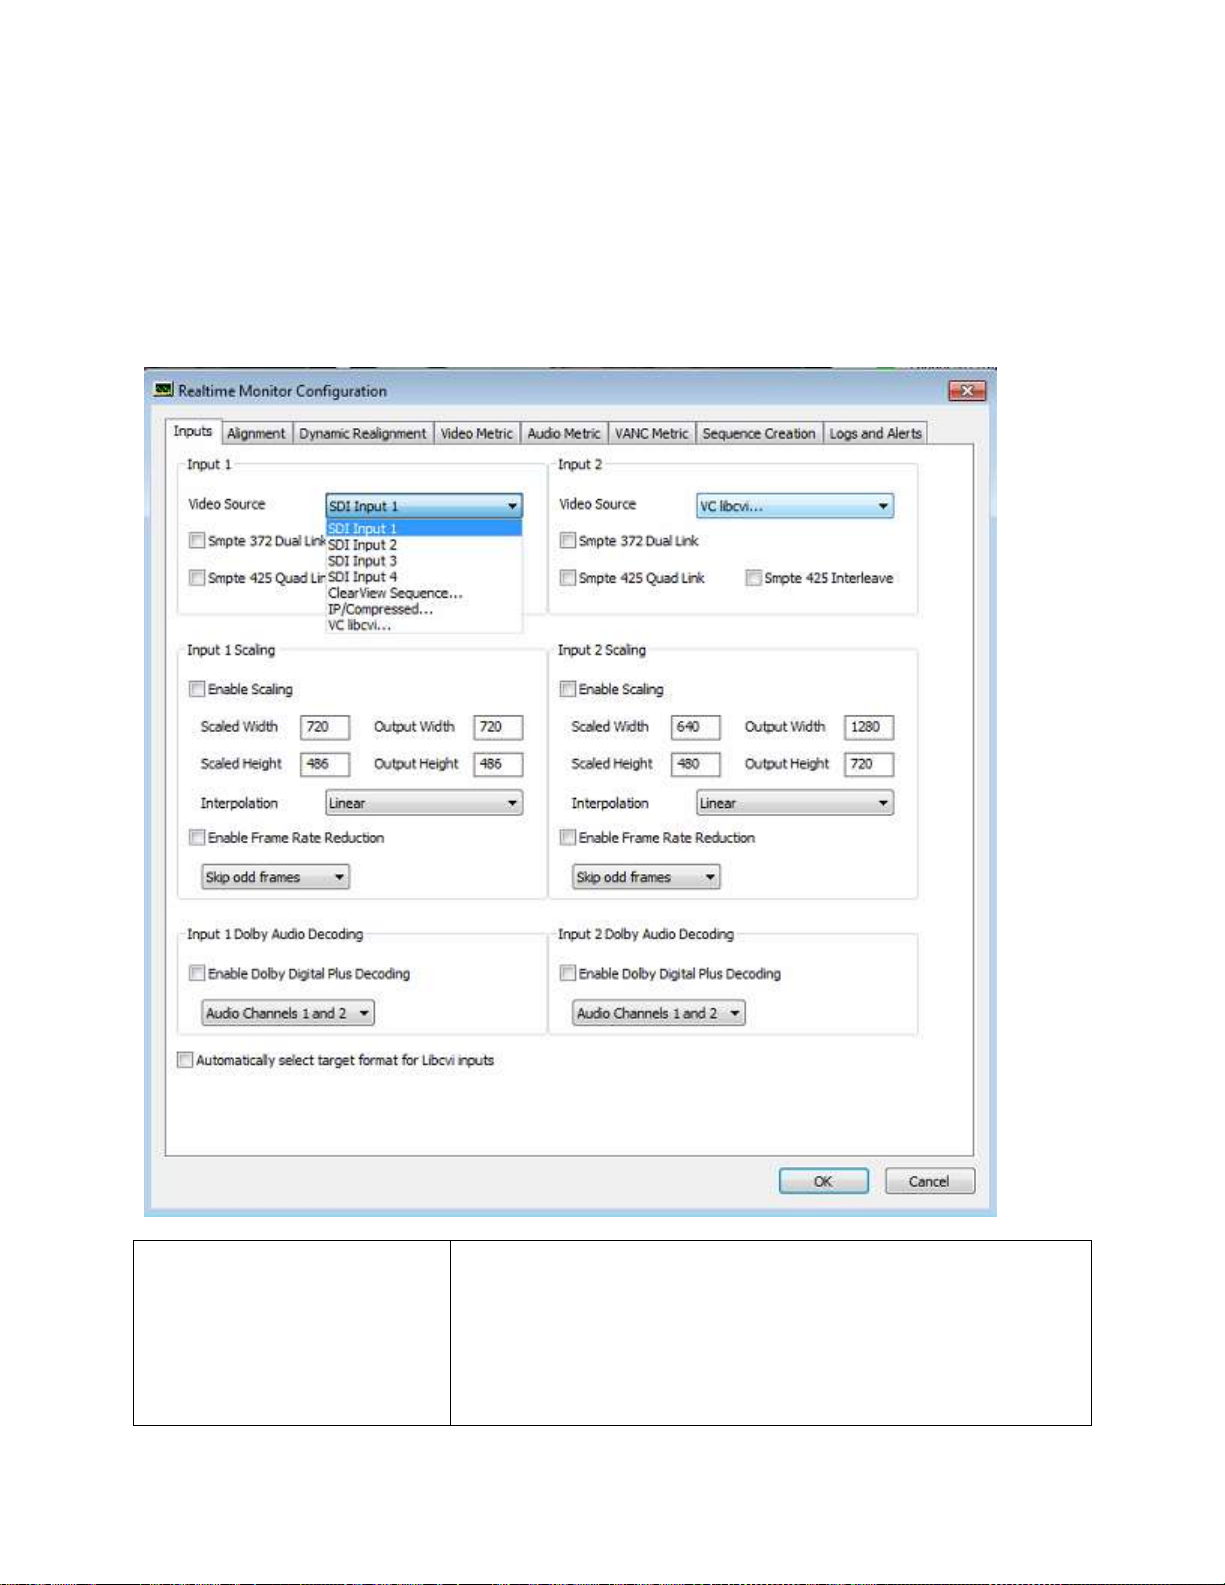Toggle automatically select target format for Libcvi
Image resolution: width=1225 pixels, height=1585 pixels.
[185, 1060]
